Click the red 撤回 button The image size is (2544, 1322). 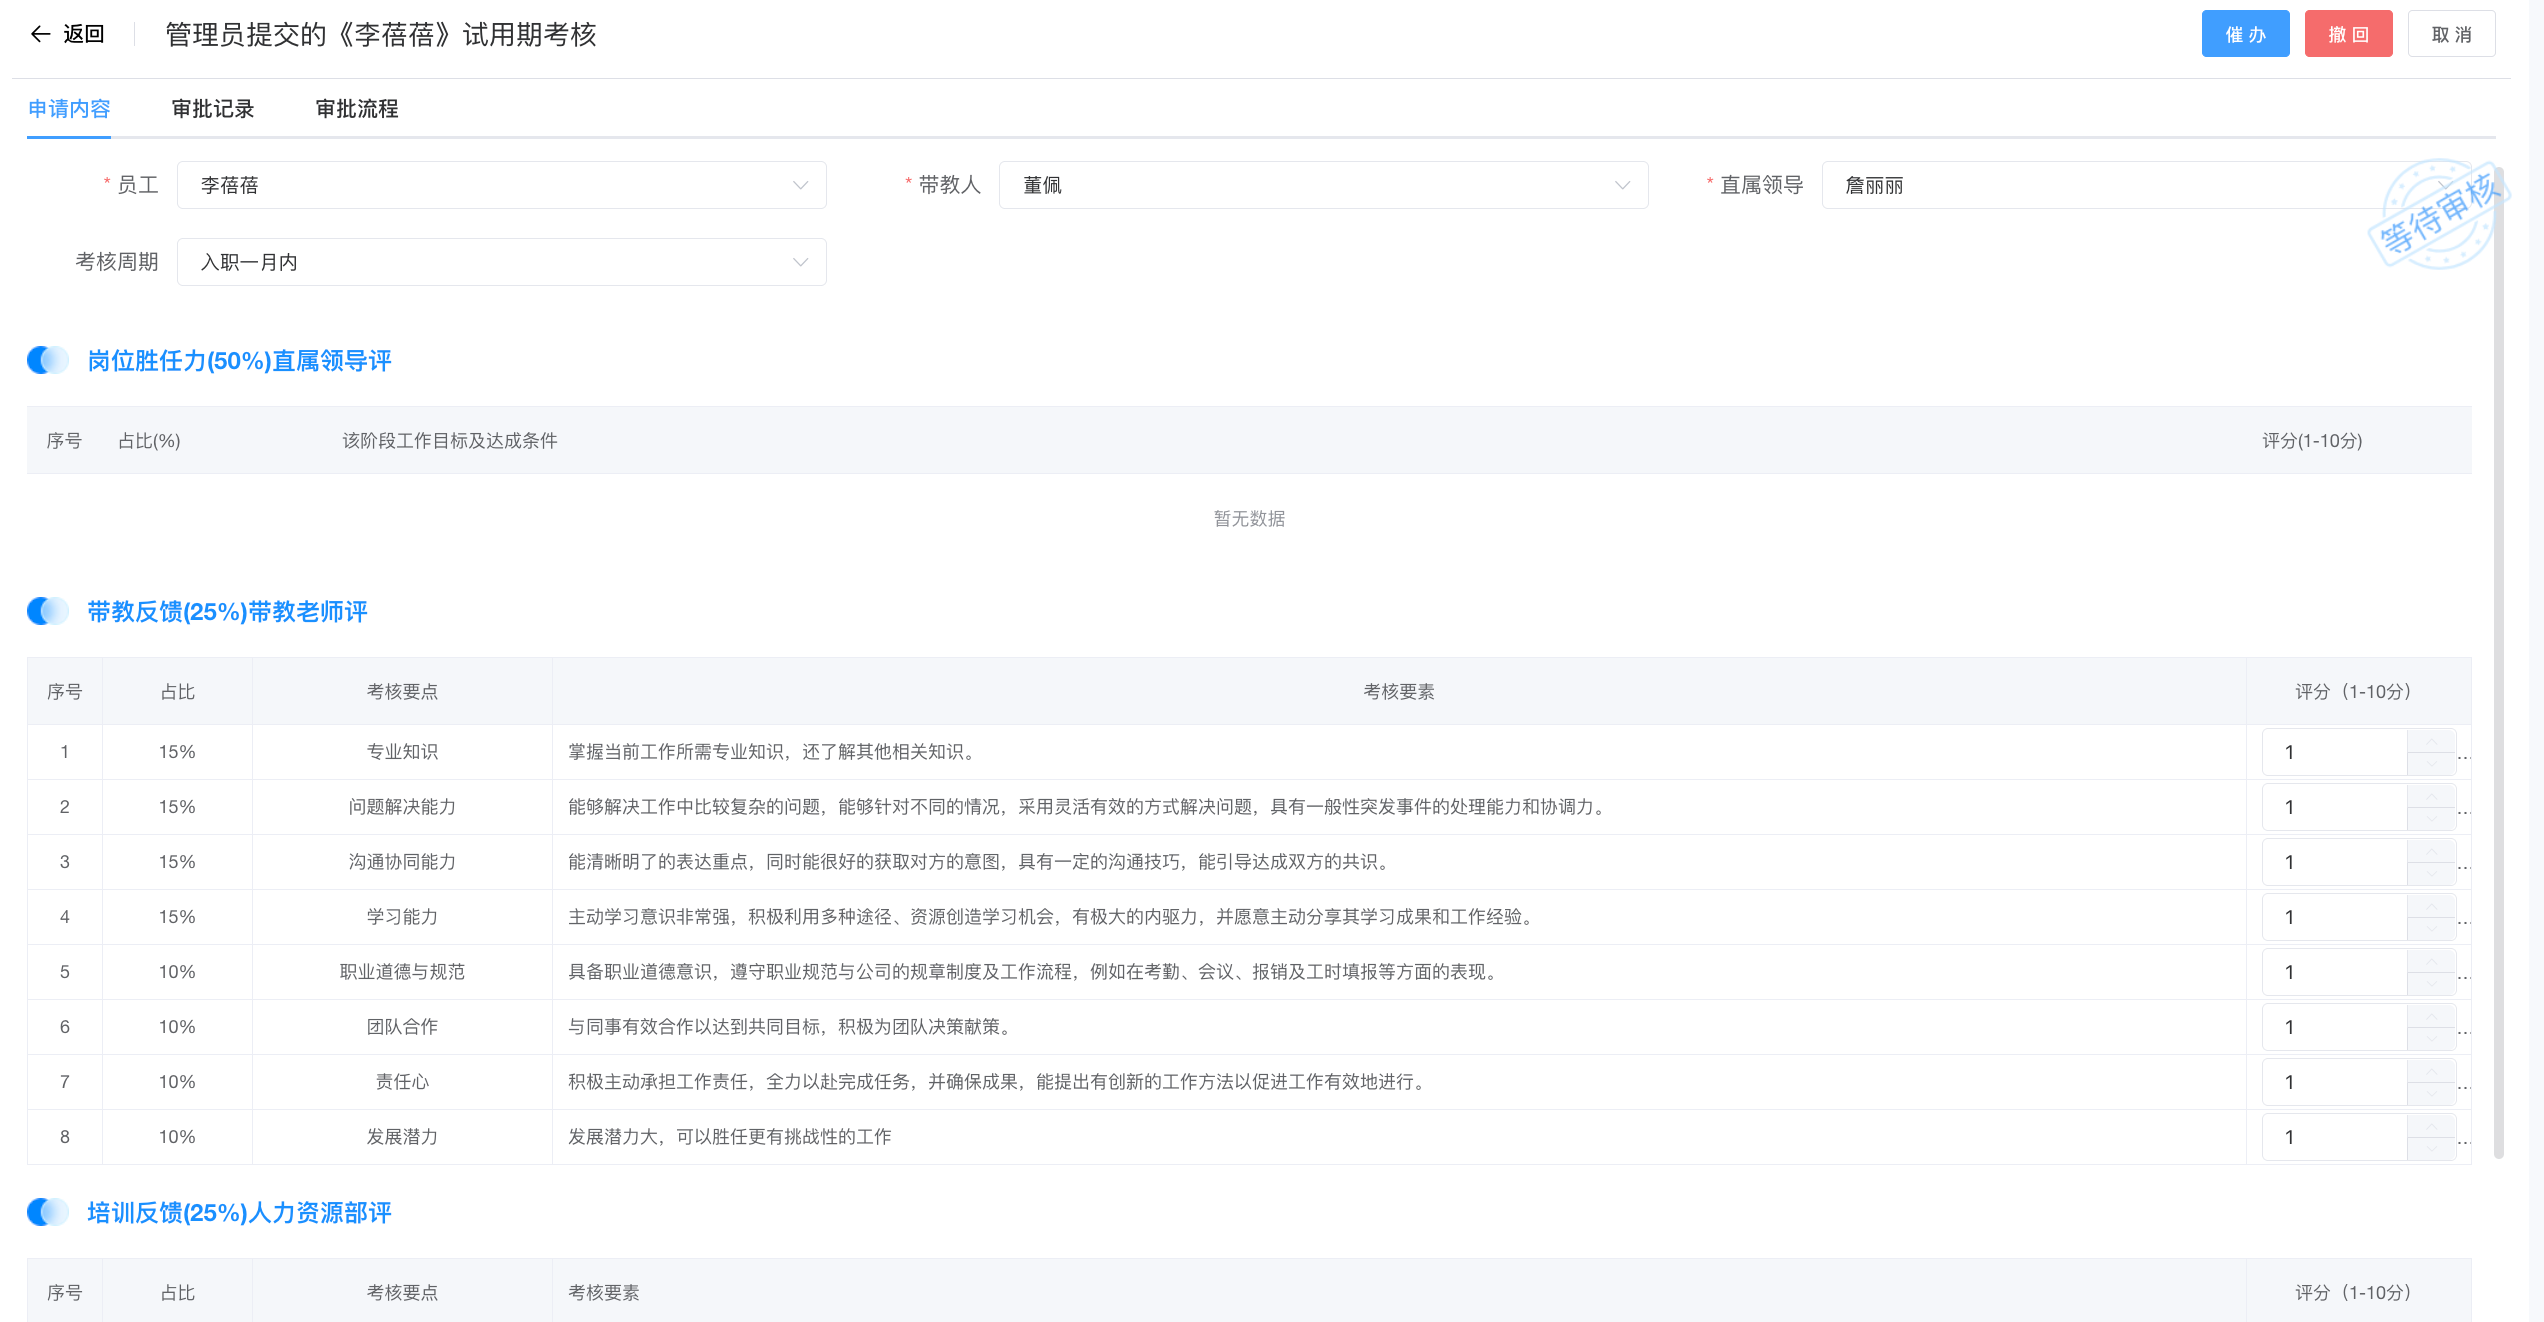[x=2347, y=34]
